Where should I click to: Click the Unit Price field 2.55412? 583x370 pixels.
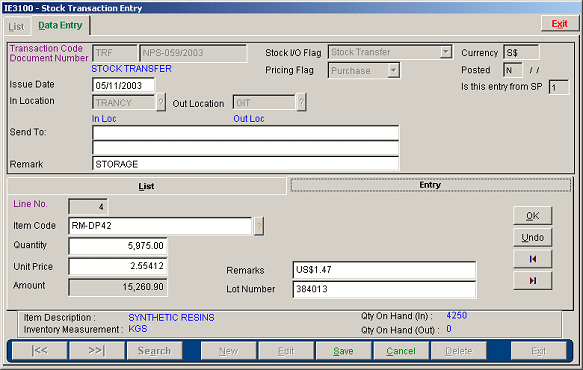coord(117,266)
